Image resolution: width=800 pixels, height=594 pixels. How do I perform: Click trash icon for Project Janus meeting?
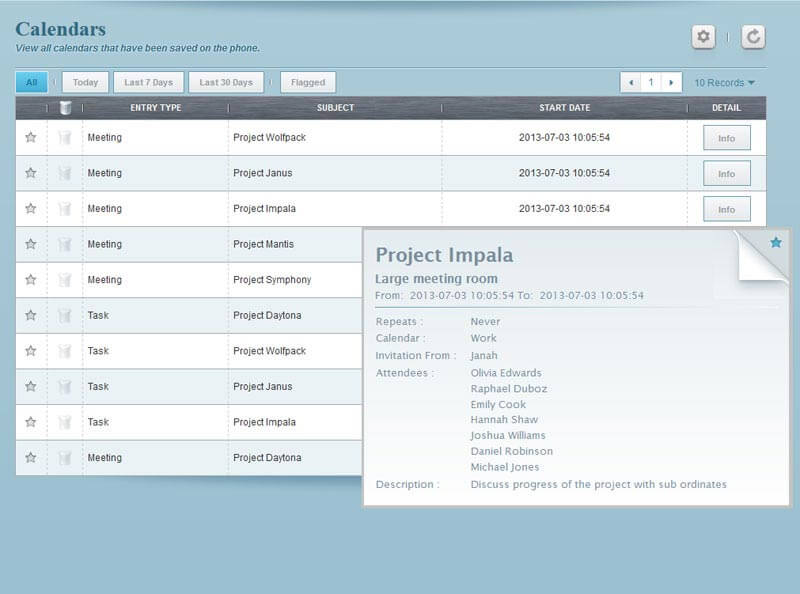pyautogui.click(x=65, y=173)
